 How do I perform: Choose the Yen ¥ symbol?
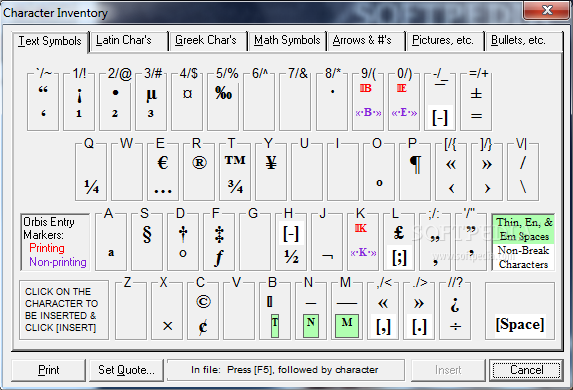pos(271,162)
